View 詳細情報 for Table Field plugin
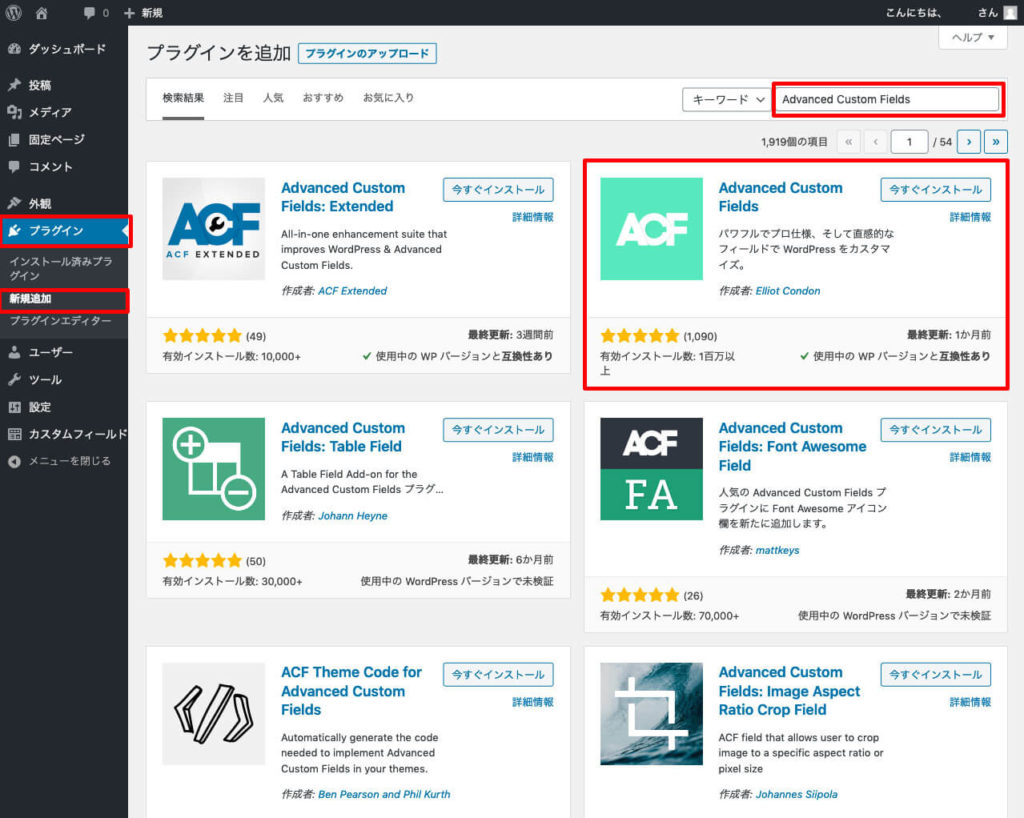The width and height of the screenshot is (1024, 818). pos(532,458)
